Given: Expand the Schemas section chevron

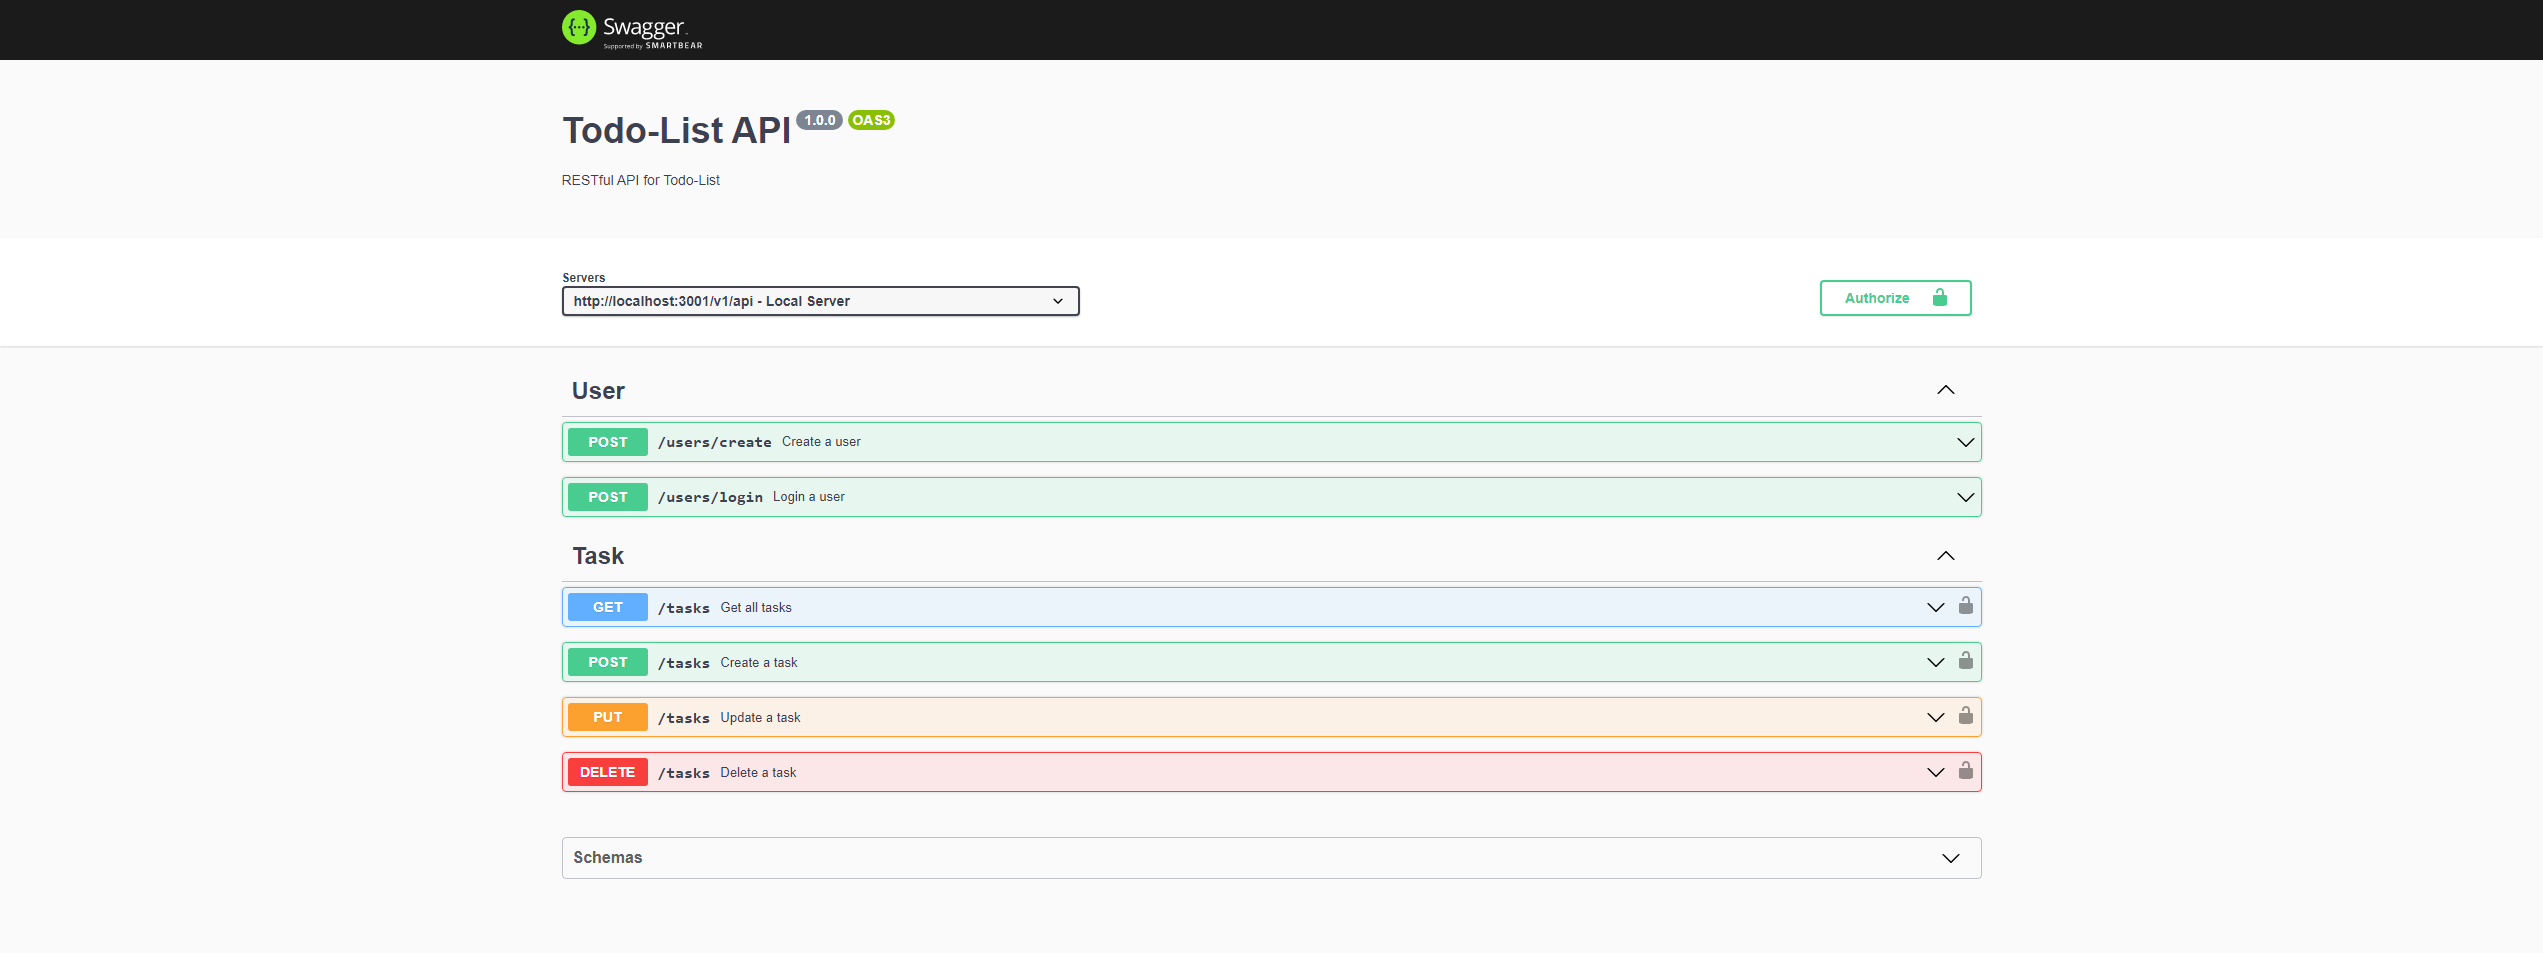Looking at the screenshot, I should (1950, 858).
